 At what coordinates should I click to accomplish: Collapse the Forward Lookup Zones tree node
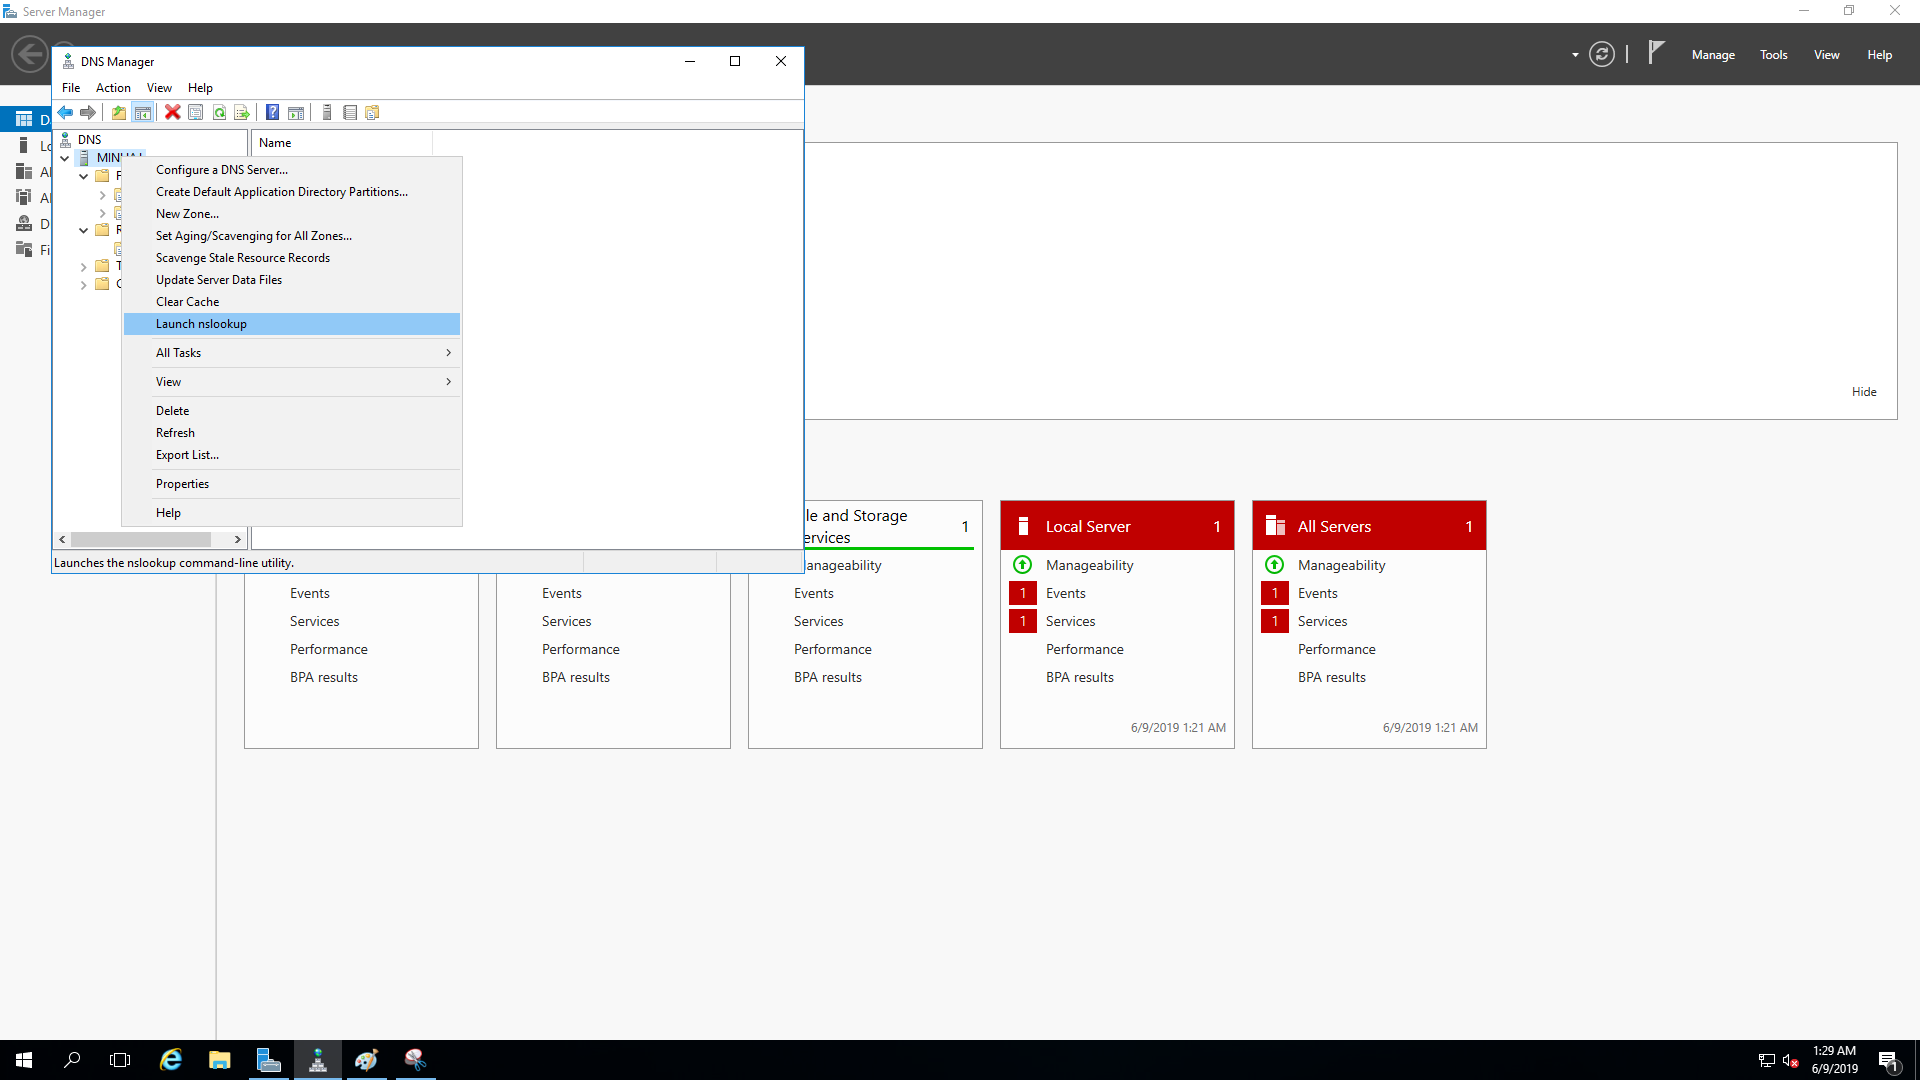tap(84, 176)
